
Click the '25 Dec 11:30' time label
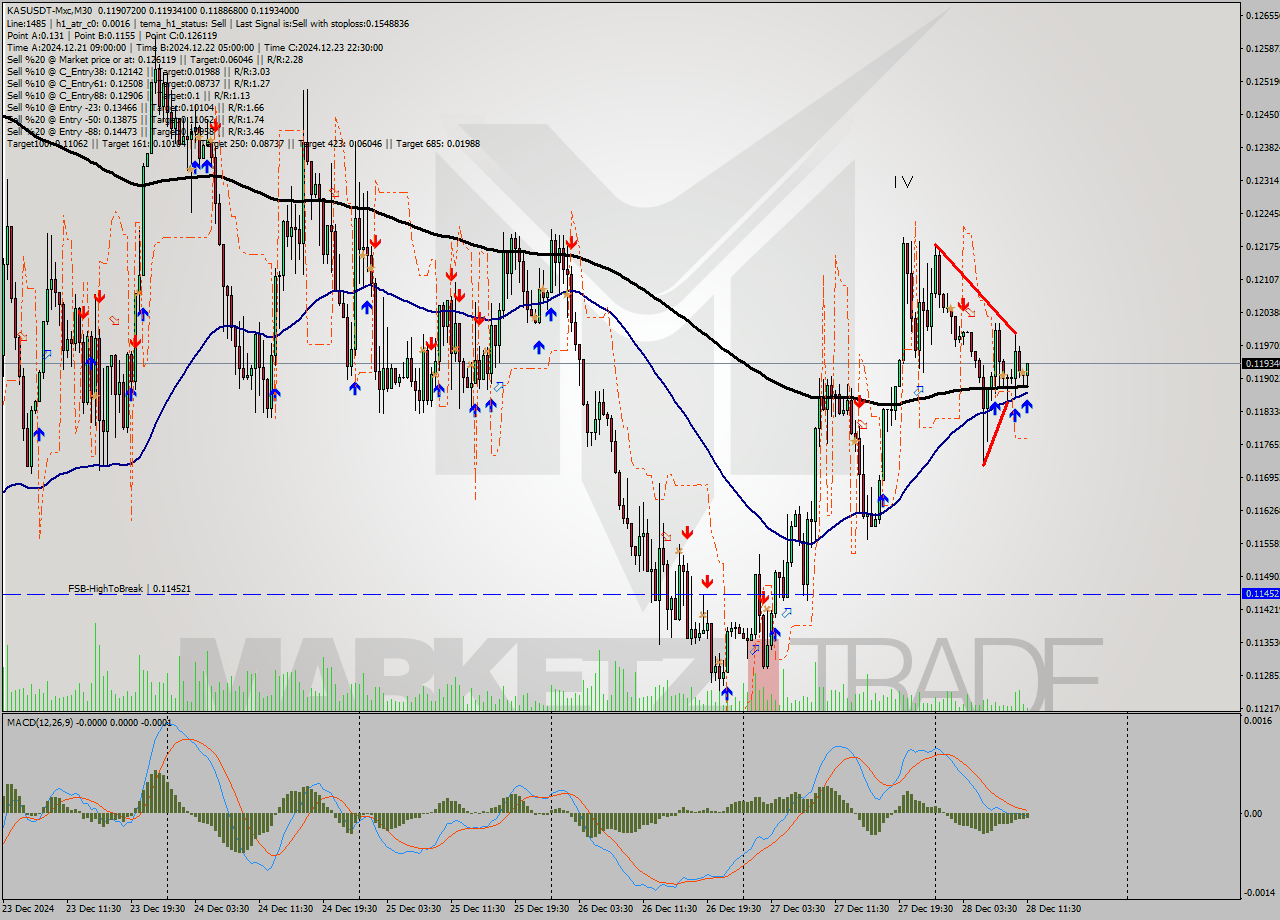tap(478, 909)
